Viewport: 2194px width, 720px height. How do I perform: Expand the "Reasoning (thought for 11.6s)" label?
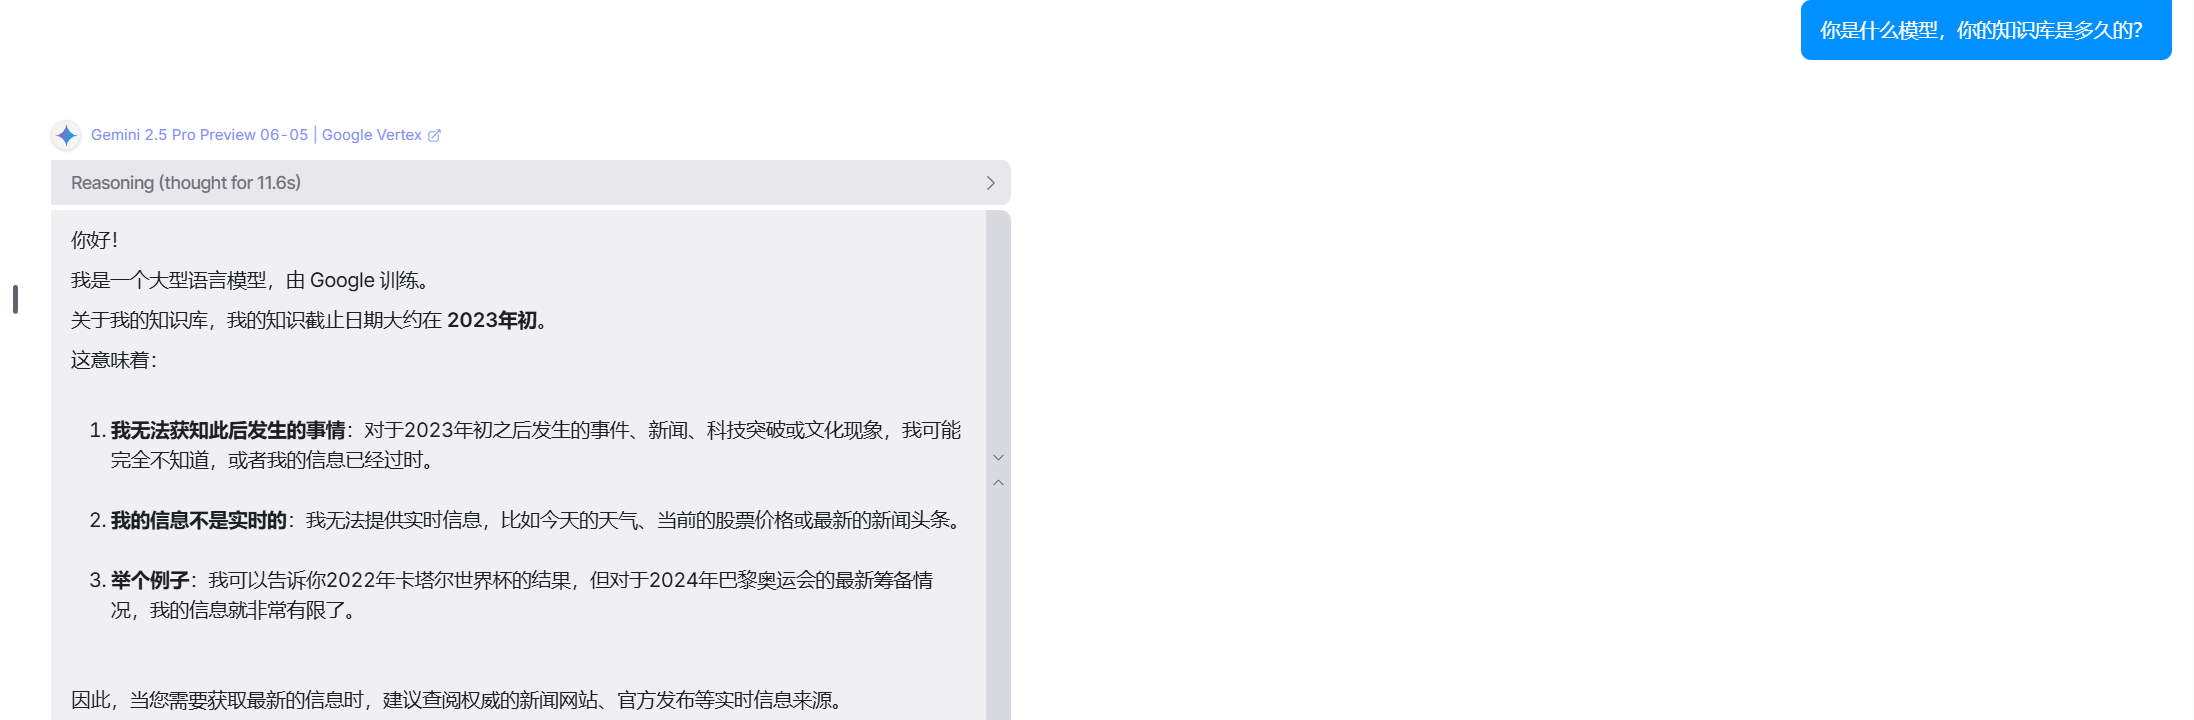click(186, 183)
